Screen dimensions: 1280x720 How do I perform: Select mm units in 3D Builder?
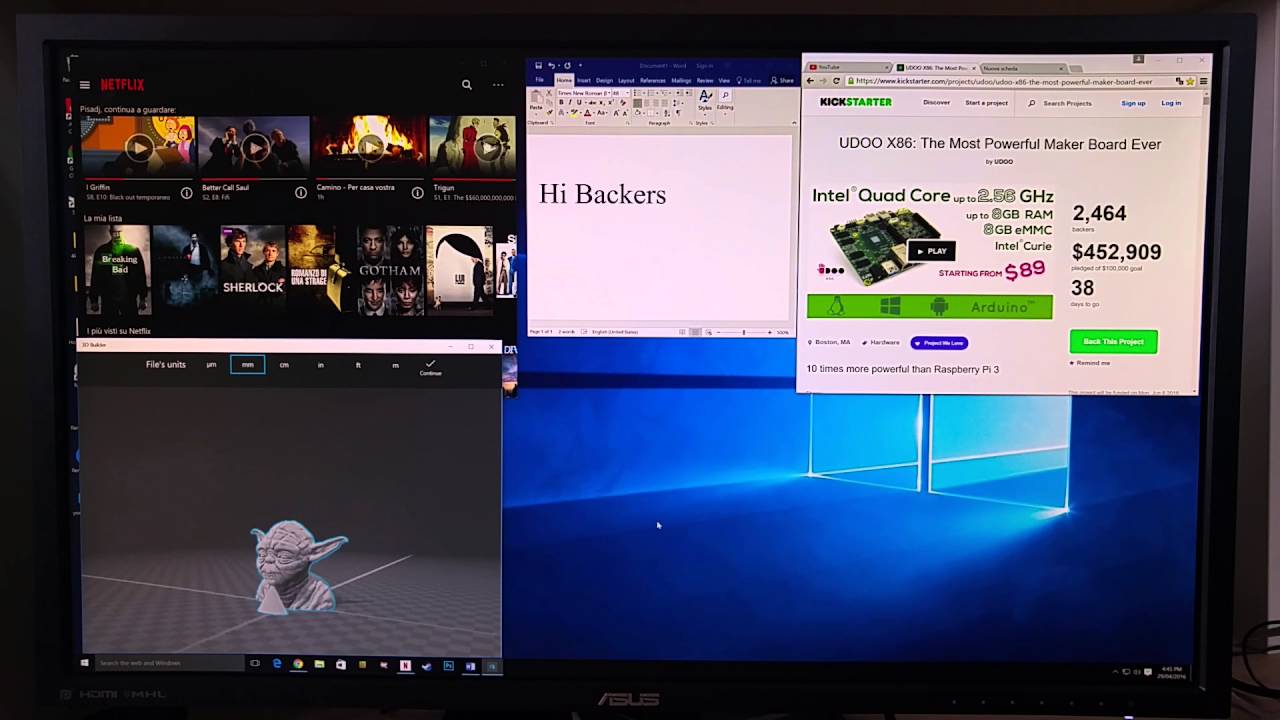pos(248,365)
